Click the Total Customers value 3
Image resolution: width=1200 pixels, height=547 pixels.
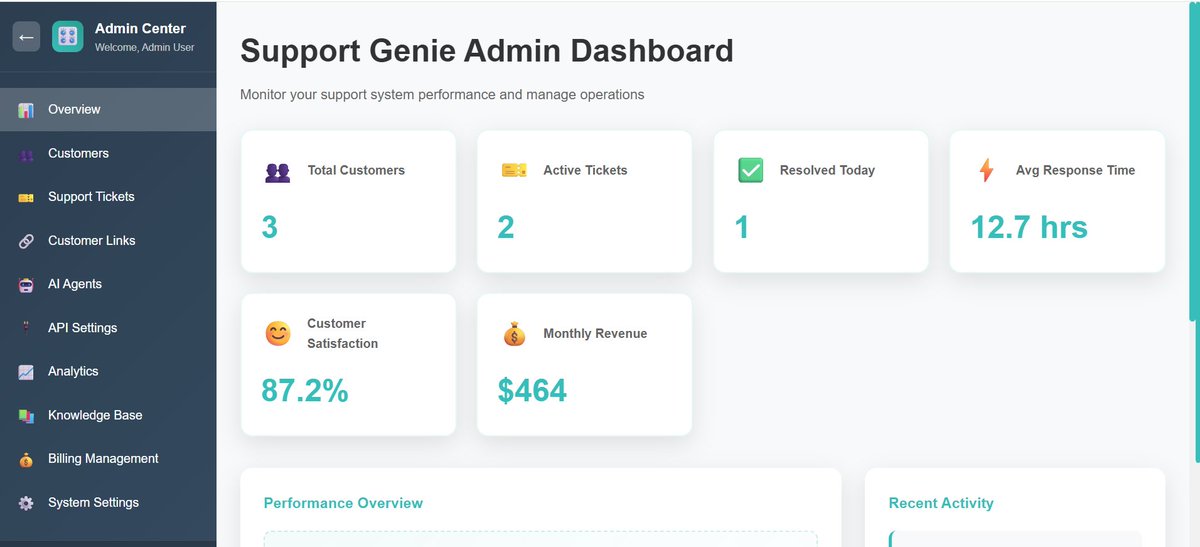click(x=270, y=227)
